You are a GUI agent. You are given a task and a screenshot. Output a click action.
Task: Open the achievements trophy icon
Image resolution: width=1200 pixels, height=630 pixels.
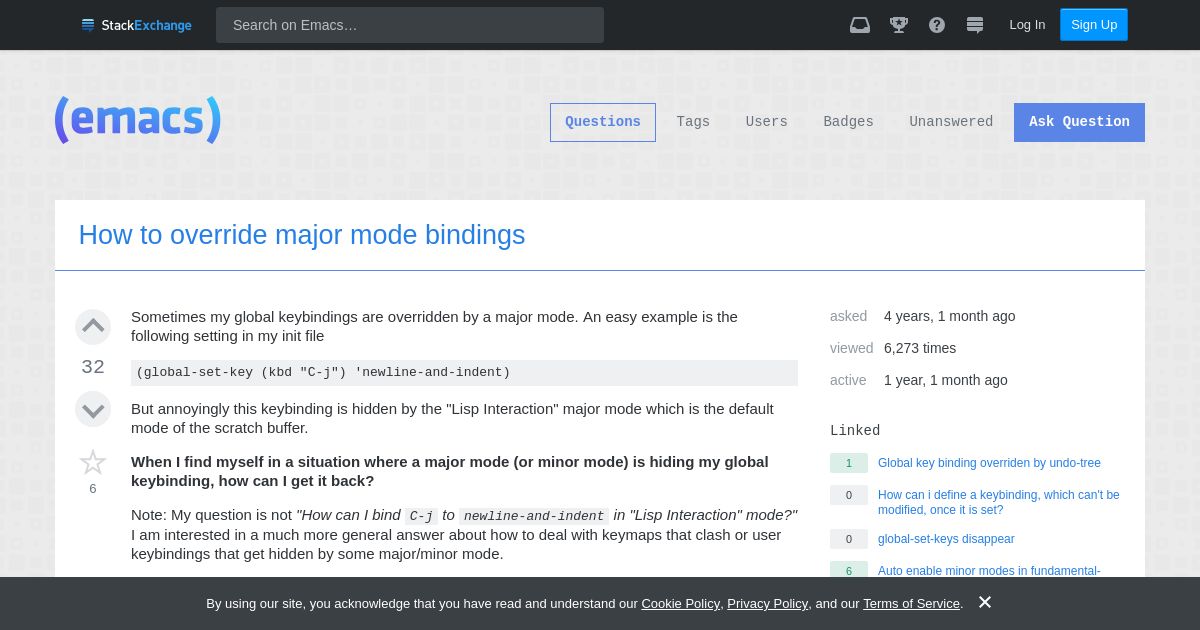pyautogui.click(x=899, y=25)
